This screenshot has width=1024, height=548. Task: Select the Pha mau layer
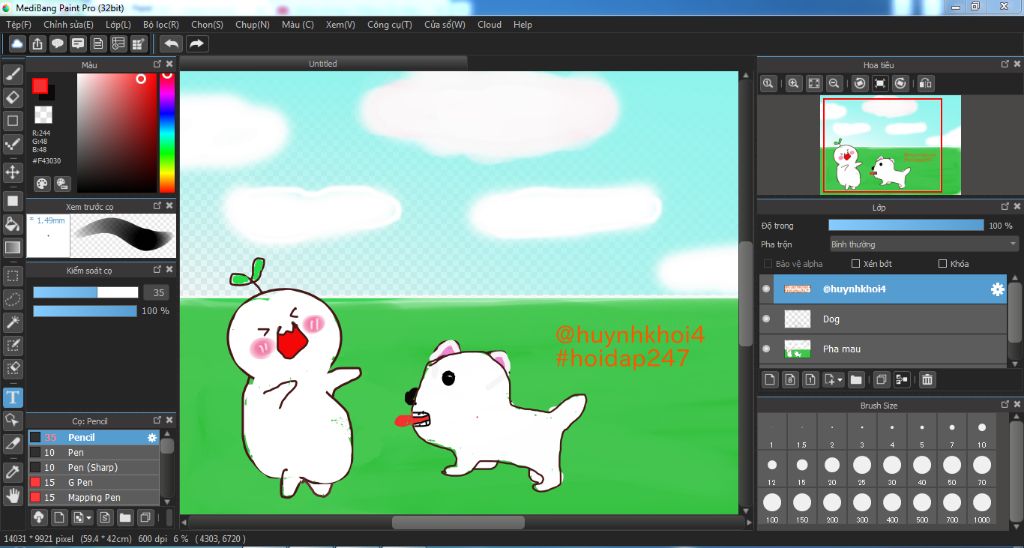tap(891, 349)
